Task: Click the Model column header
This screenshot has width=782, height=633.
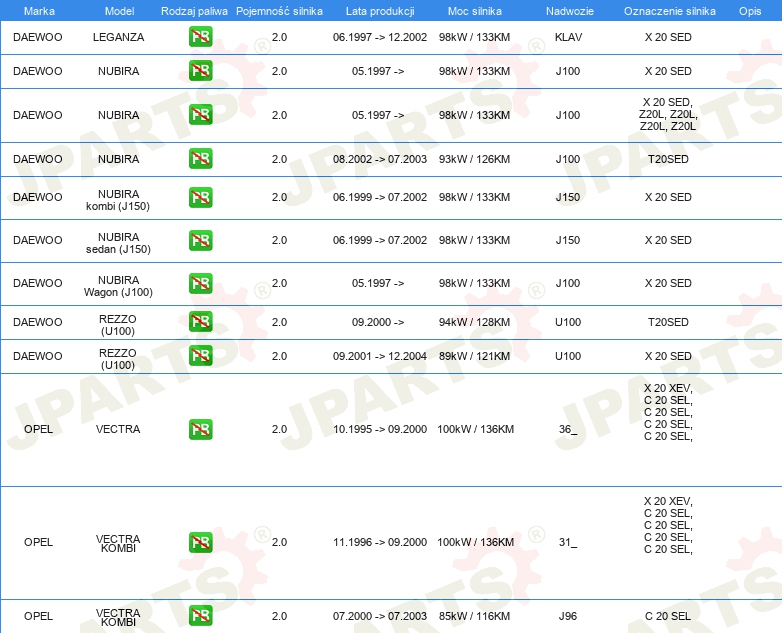Action: pyautogui.click(x=119, y=11)
